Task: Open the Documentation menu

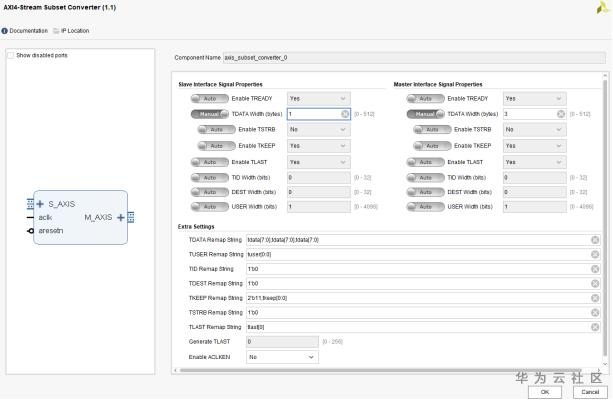Action: point(28,30)
